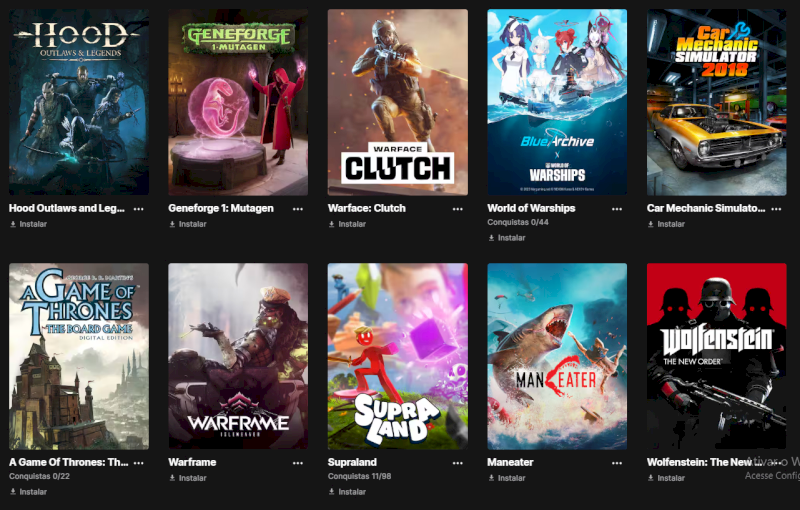Open three-dot menu for Geneforge 1: Mutagen

coord(298,209)
